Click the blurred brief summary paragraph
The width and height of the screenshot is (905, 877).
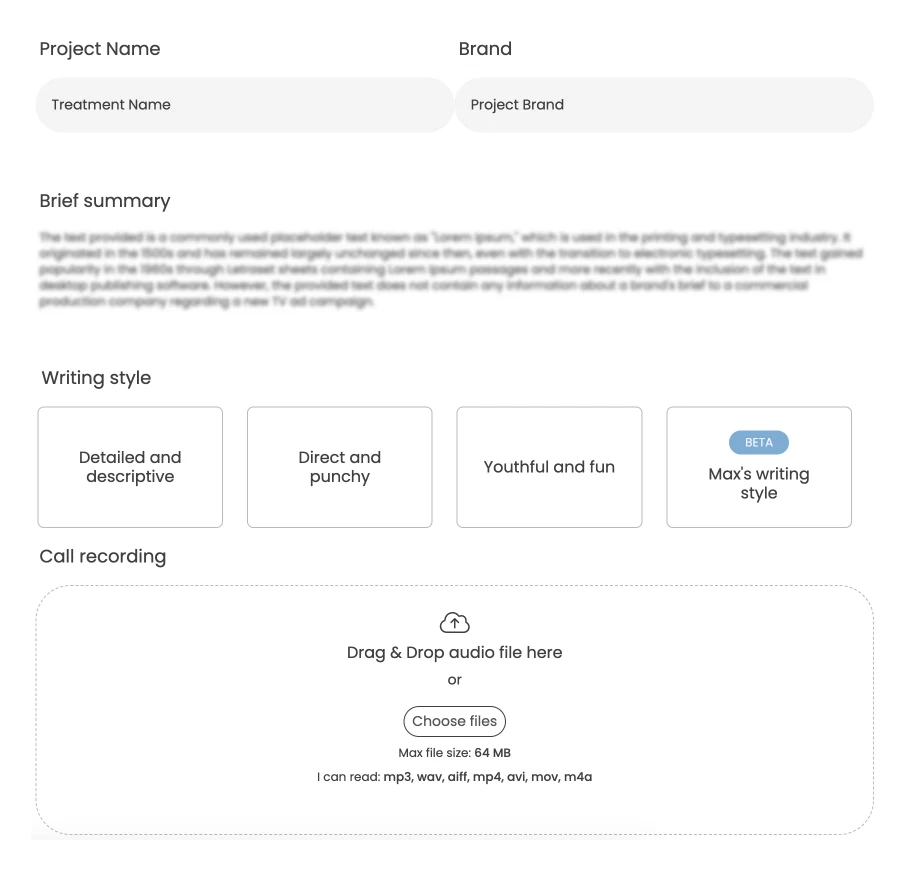pos(450,269)
